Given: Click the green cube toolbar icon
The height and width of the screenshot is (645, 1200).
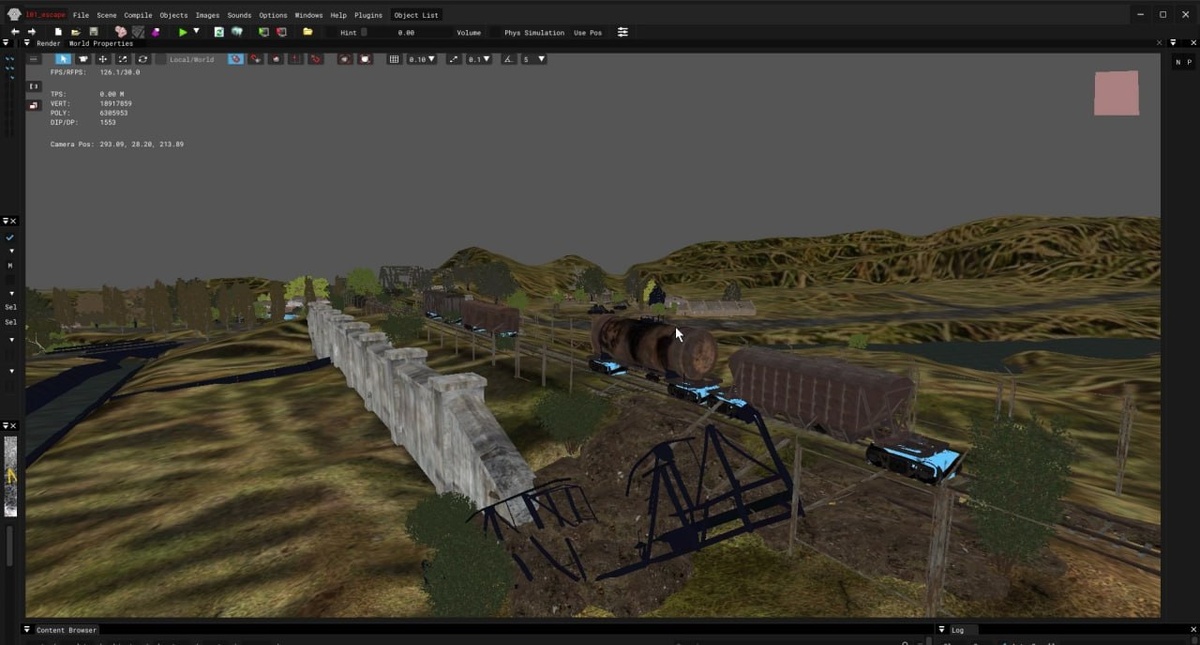Looking at the screenshot, I should click(x=263, y=32).
